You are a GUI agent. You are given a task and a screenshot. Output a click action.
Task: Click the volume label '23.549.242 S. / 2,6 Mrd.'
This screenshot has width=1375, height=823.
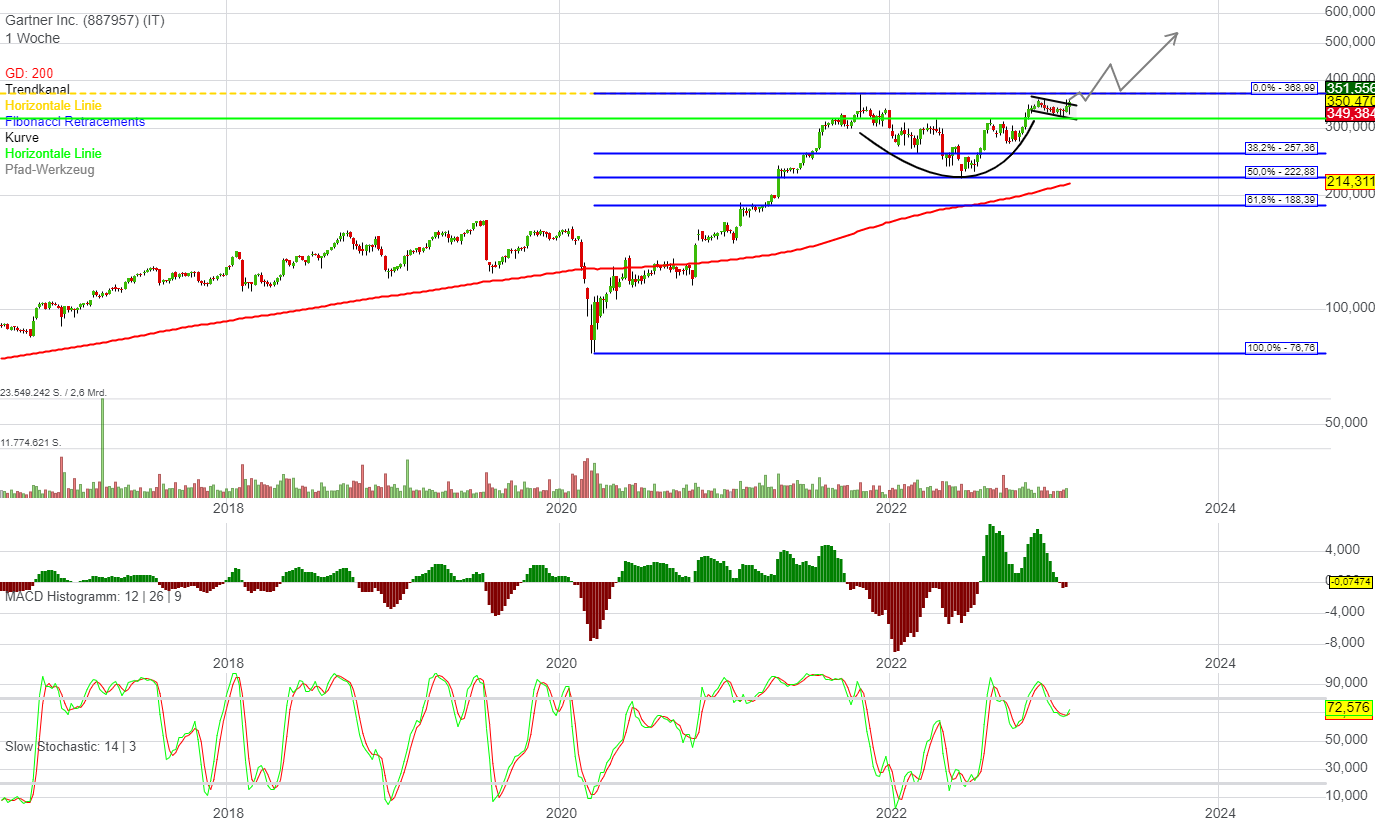(54, 393)
